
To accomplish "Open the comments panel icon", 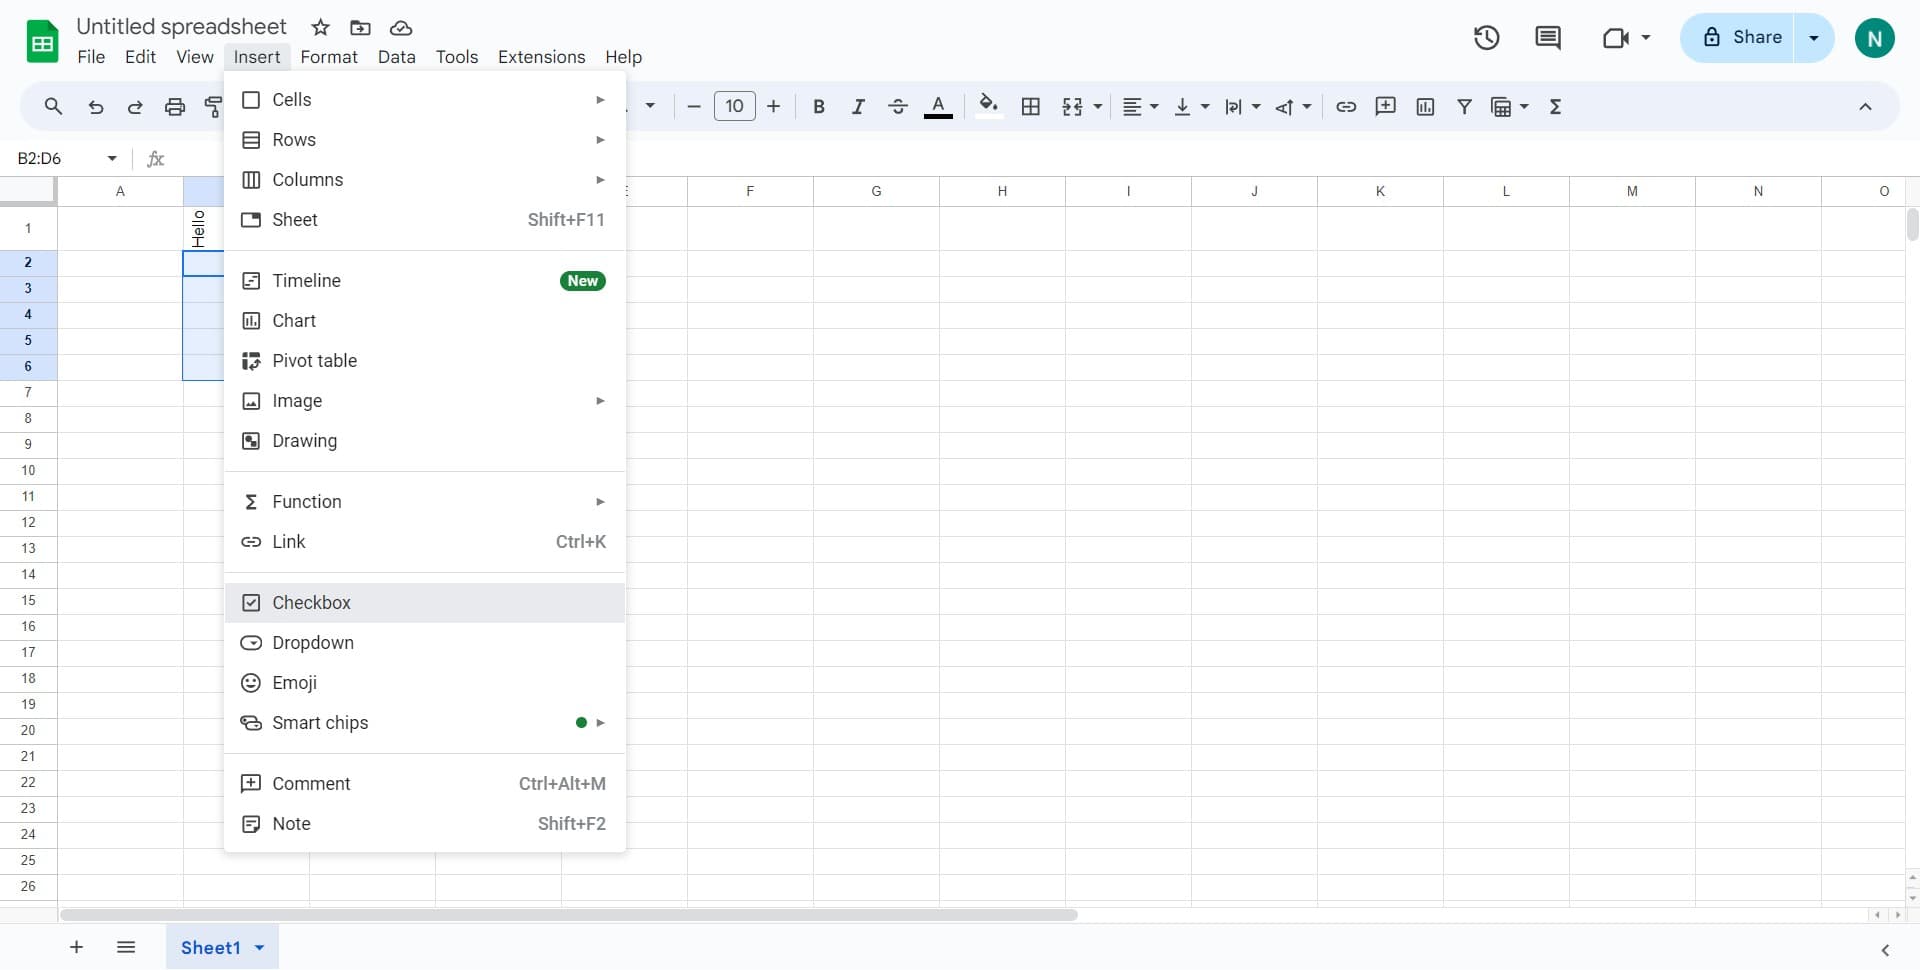I will coord(1546,37).
